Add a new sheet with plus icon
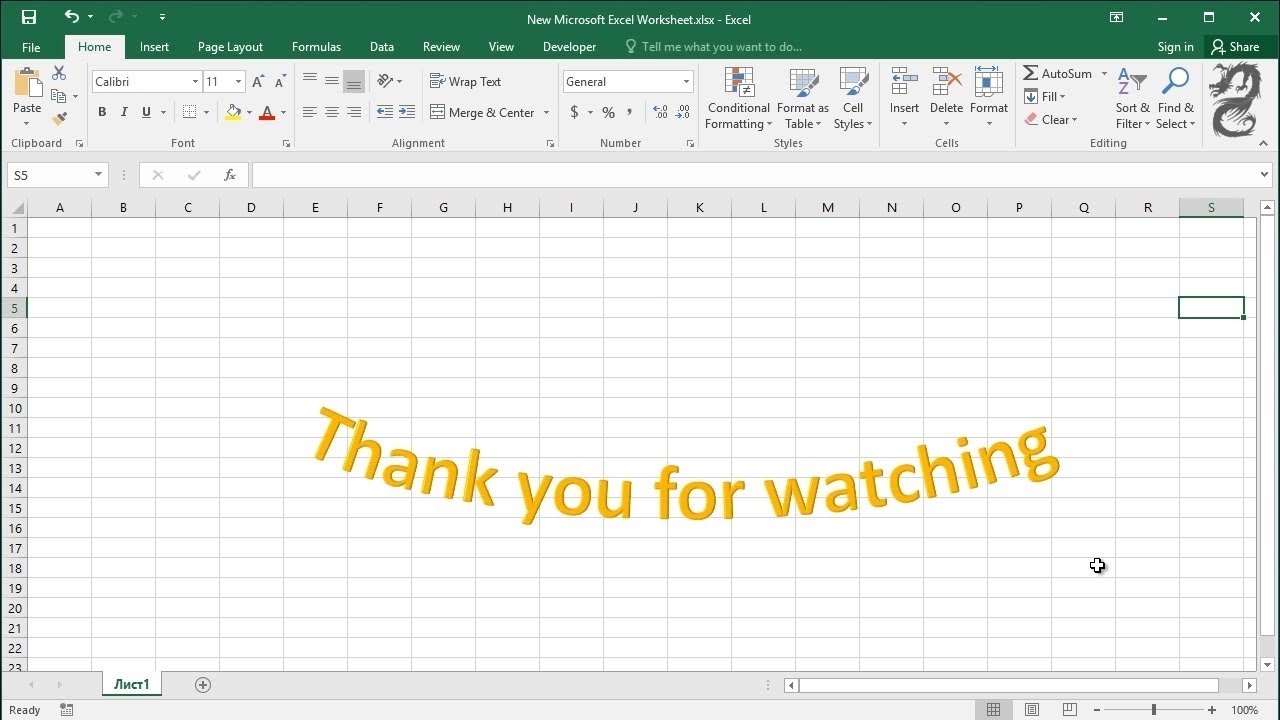The height and width of the screenshot is (720, 1280). pos(203,685)
